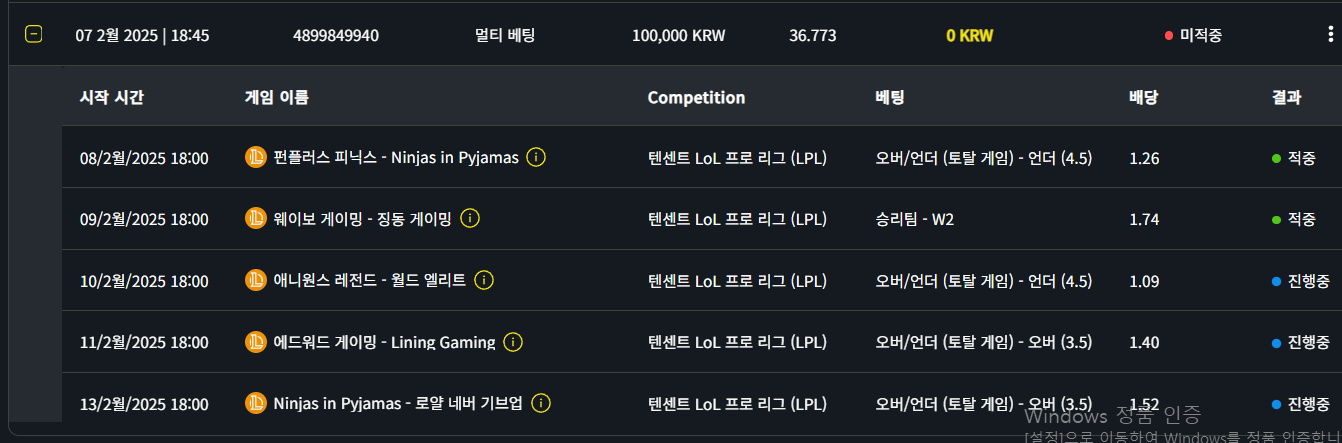Collapse the multi bet row with minus icon
Viewport: 1342px width, 443px height.
[33, 35]
